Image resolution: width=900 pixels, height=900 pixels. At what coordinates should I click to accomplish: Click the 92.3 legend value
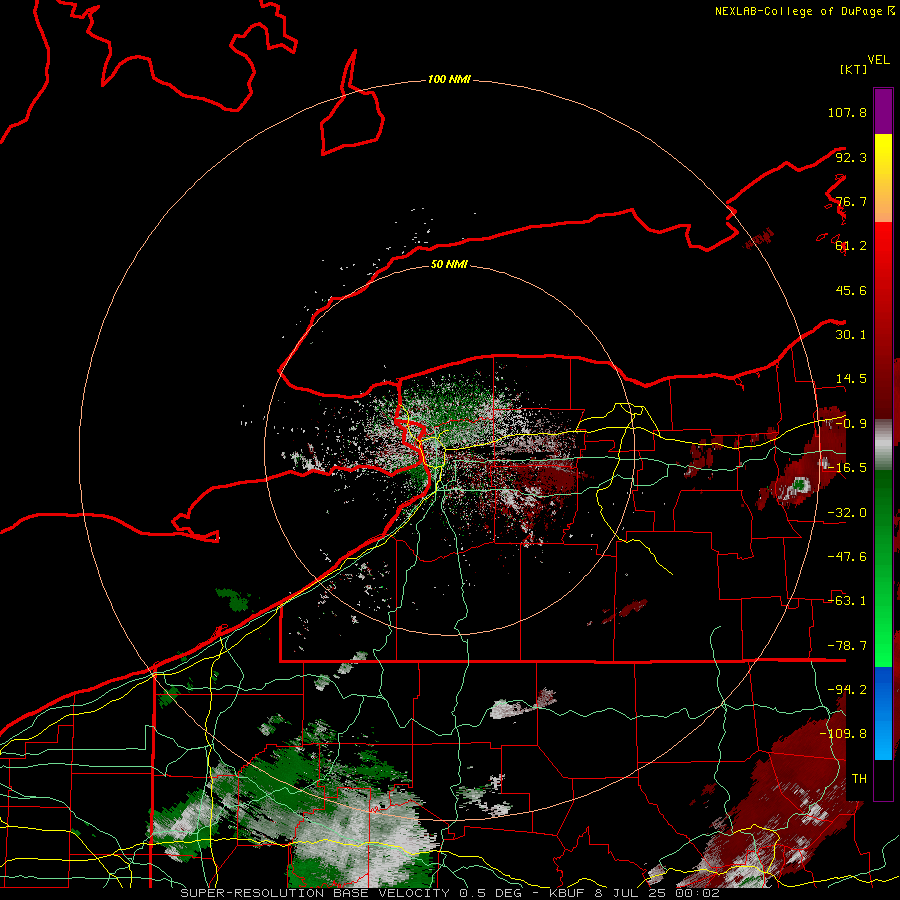[x=851, y=157]
